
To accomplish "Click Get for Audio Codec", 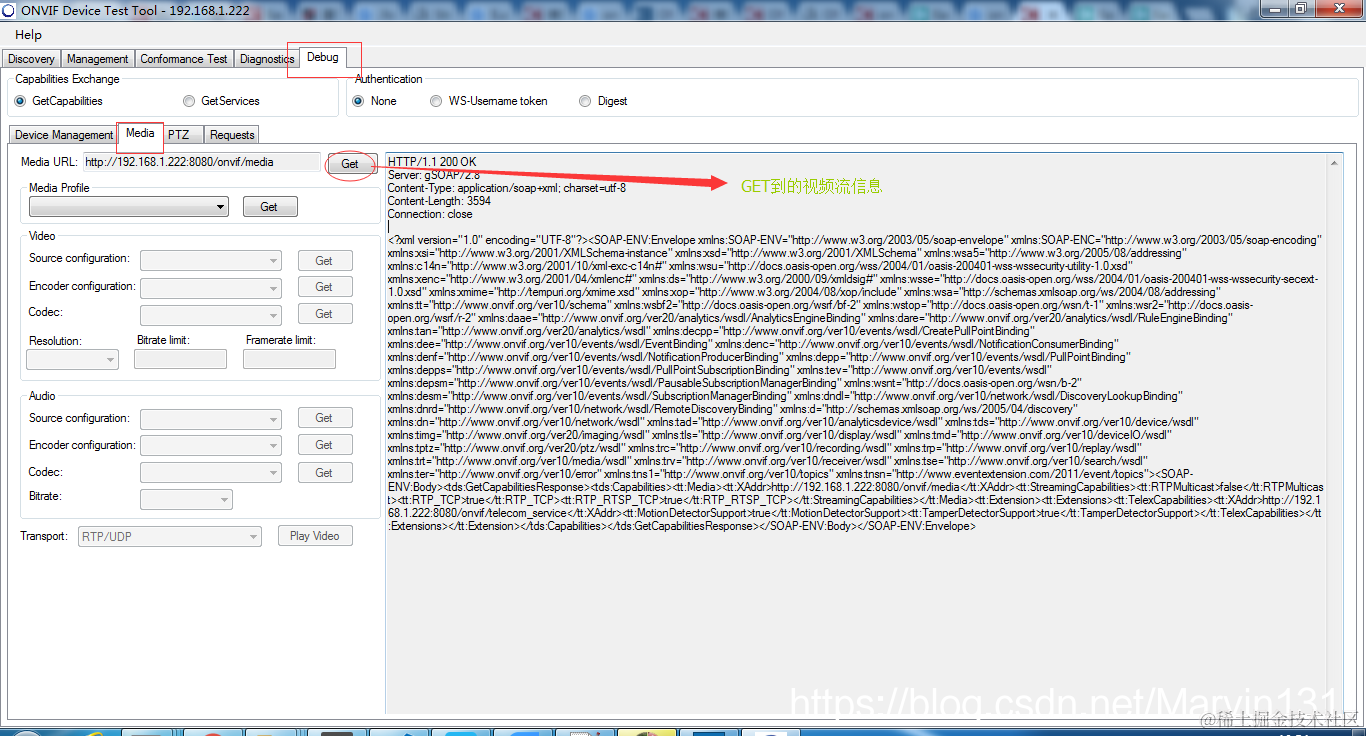I will tap(324, 473).
